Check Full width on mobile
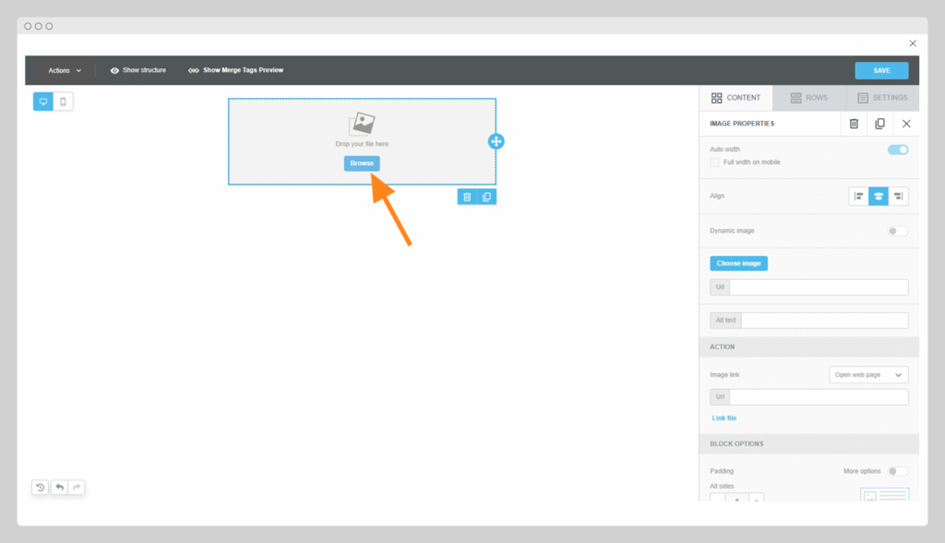The width and height of the screenshot is (945, 543). [x=715, y=162]
